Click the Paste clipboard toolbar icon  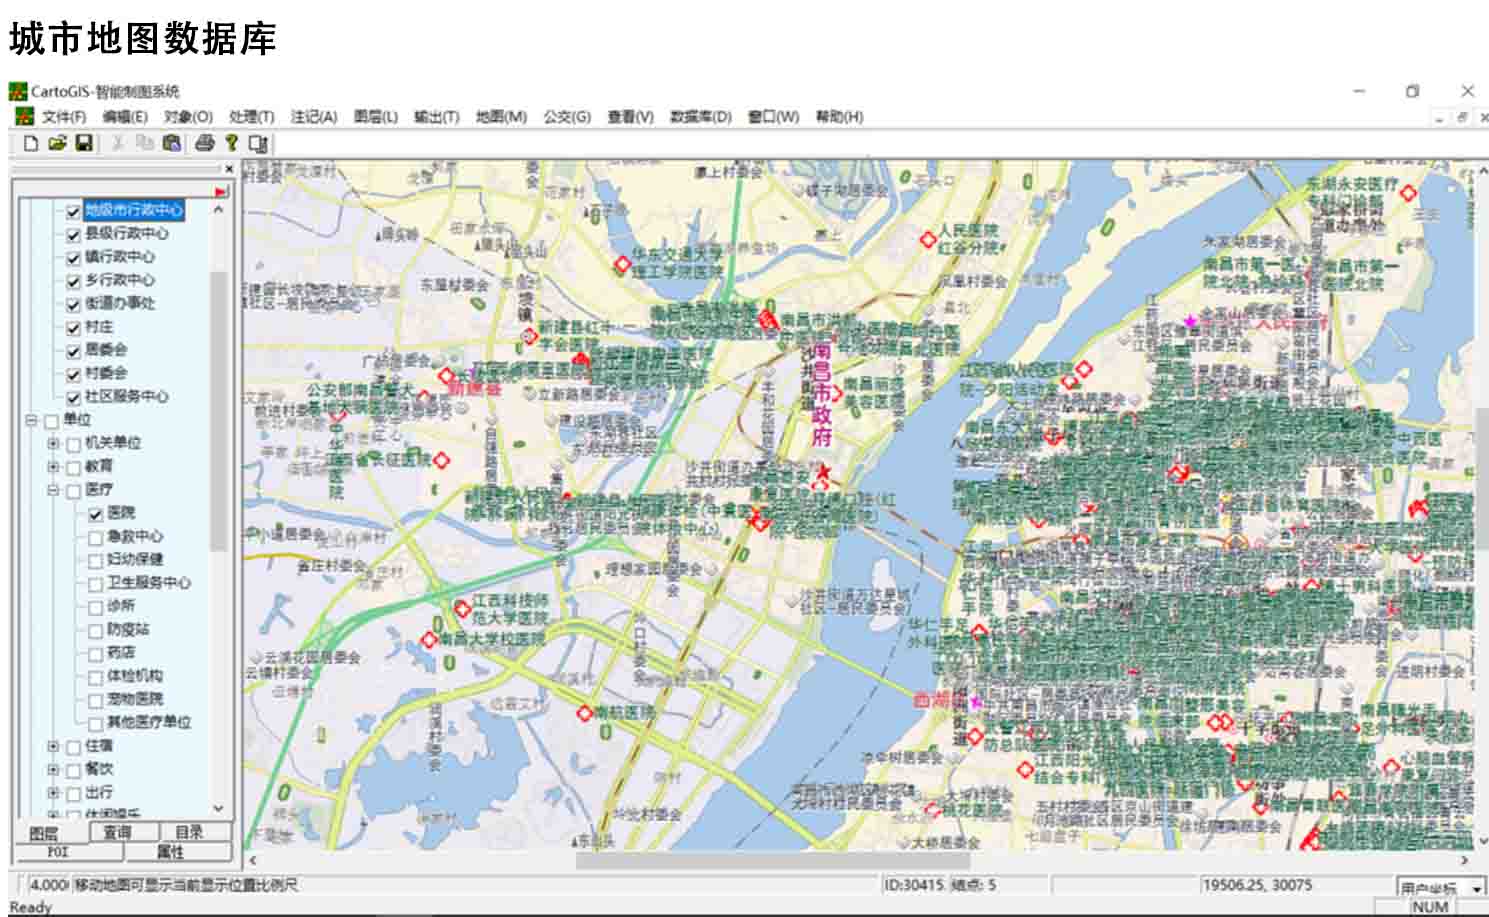(172, 143)
